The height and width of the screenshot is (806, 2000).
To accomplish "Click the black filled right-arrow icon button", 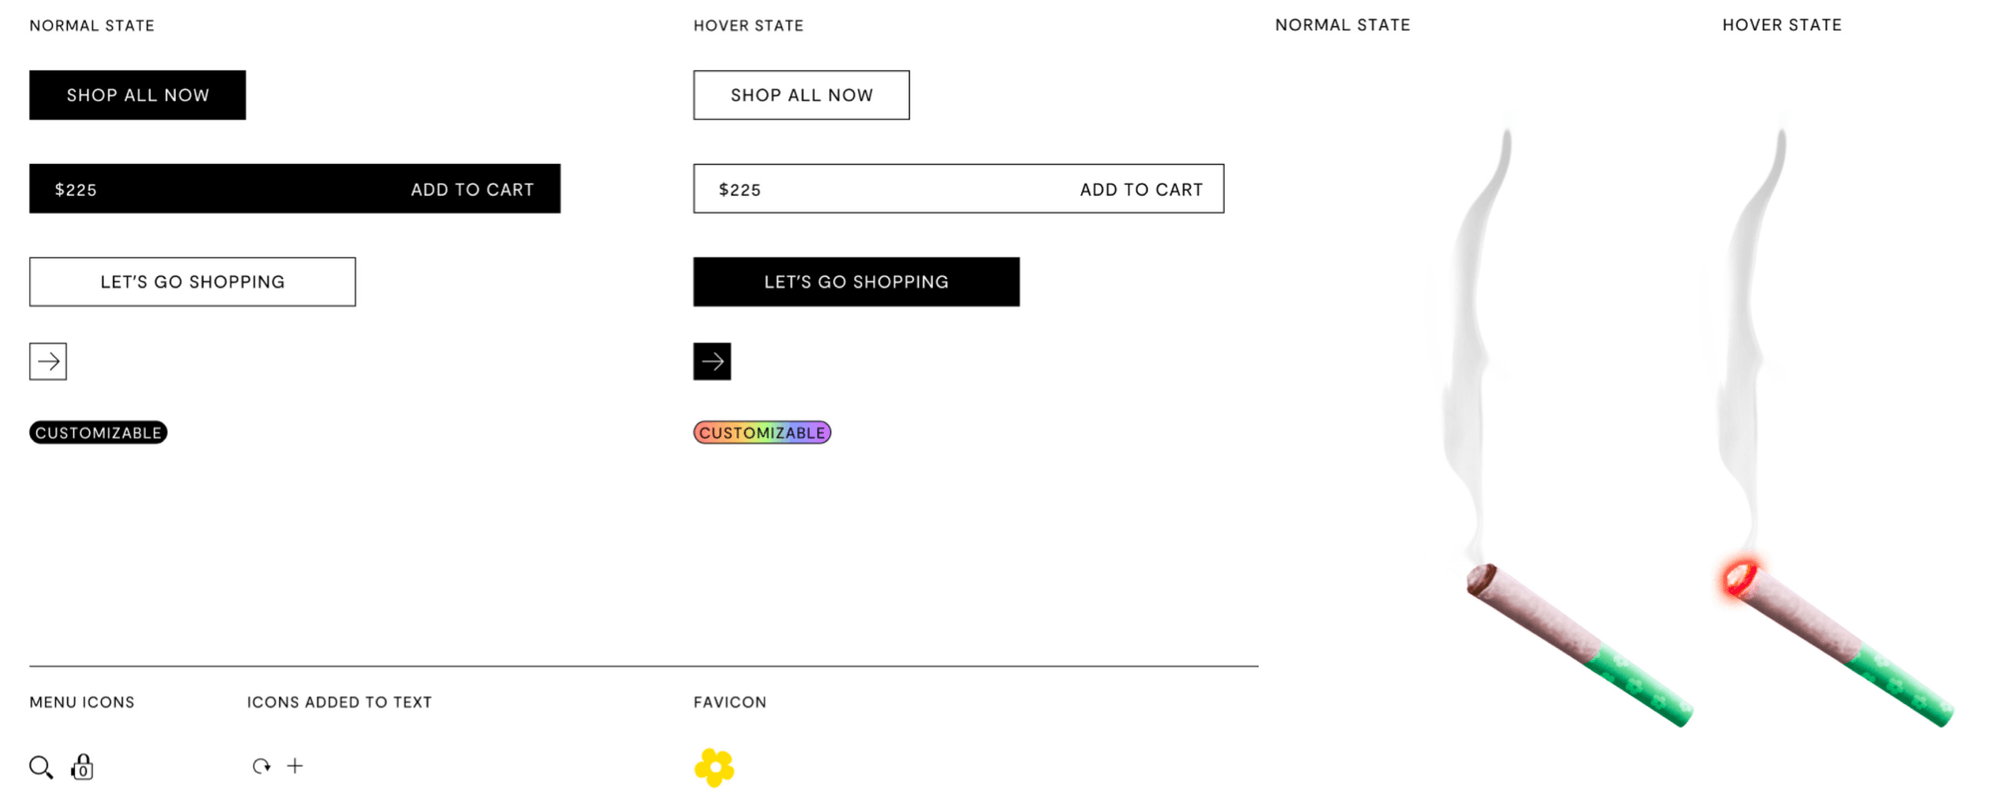I will (712, 361).
